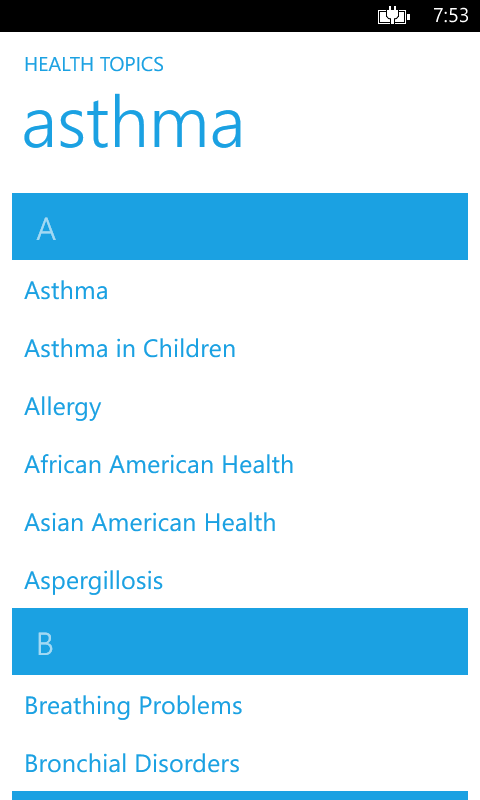Go to Breathing Problems topic
The width and height of the screenshot is (480, 800).
[134, 706]
